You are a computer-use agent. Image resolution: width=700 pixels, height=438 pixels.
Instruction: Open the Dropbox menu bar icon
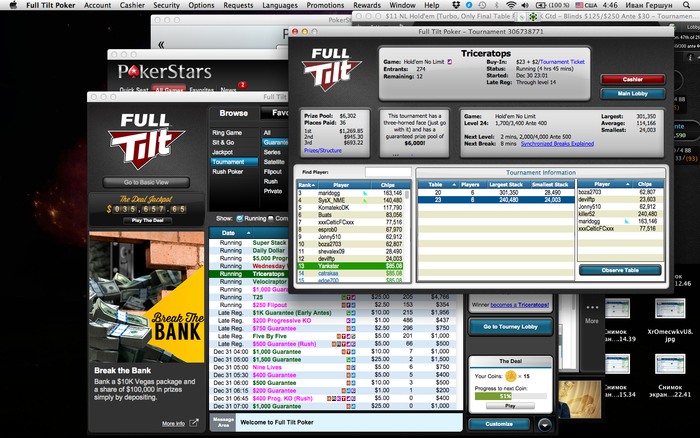[456, 5]
